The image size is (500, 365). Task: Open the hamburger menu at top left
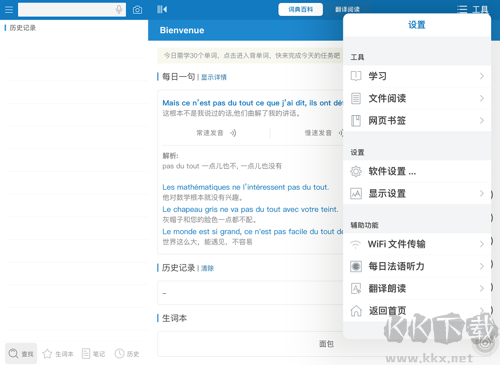click(x=9, y=10)
